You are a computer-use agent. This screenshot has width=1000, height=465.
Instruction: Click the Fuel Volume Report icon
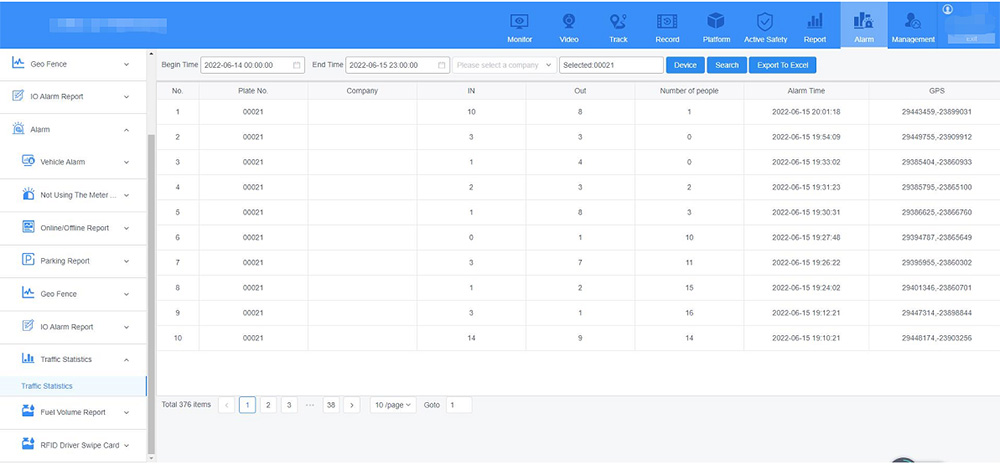pos(28,411)
